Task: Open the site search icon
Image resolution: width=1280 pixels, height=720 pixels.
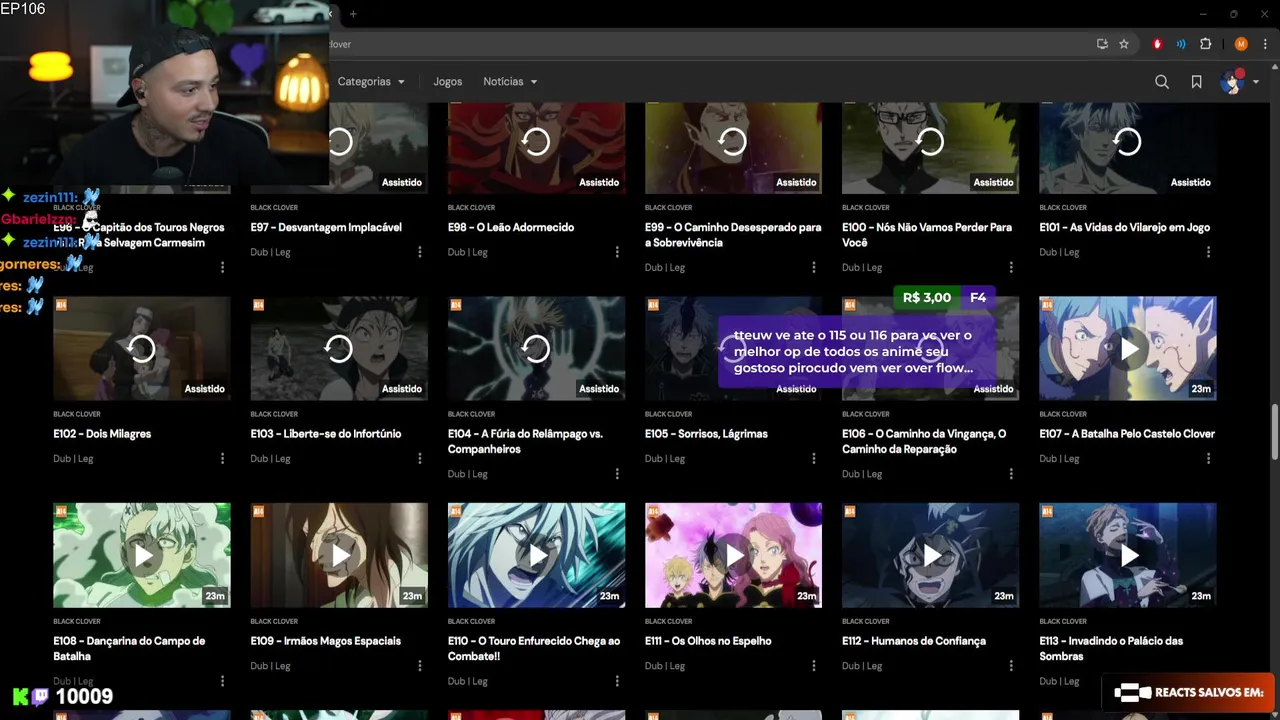Action: tap(1162, 82)
